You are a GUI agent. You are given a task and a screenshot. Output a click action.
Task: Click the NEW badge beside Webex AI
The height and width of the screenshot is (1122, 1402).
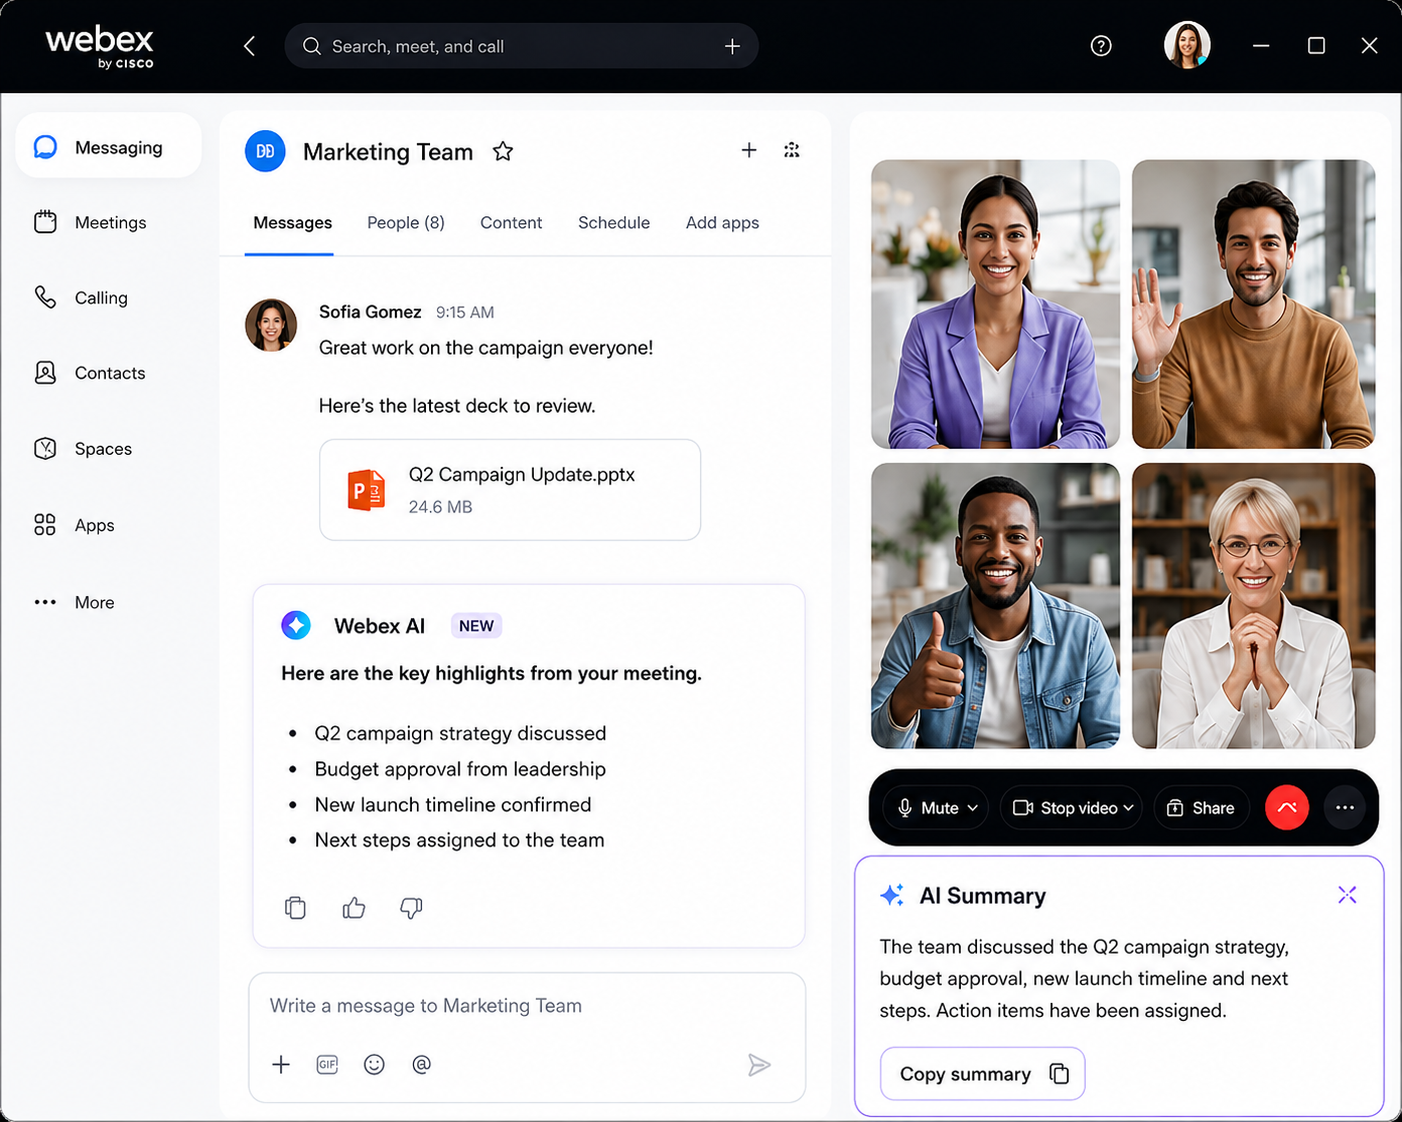click(476, 626)
